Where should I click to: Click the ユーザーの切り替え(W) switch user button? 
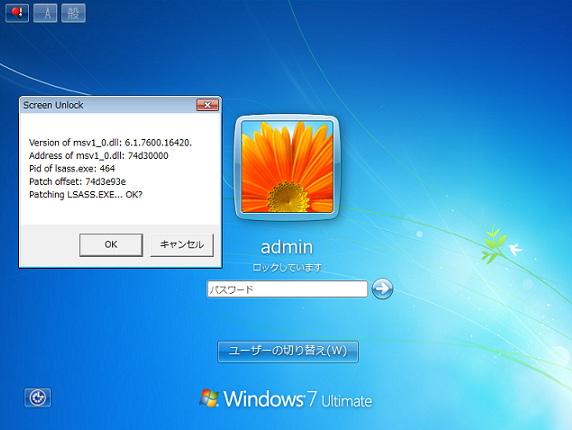[x=288, y=351]
